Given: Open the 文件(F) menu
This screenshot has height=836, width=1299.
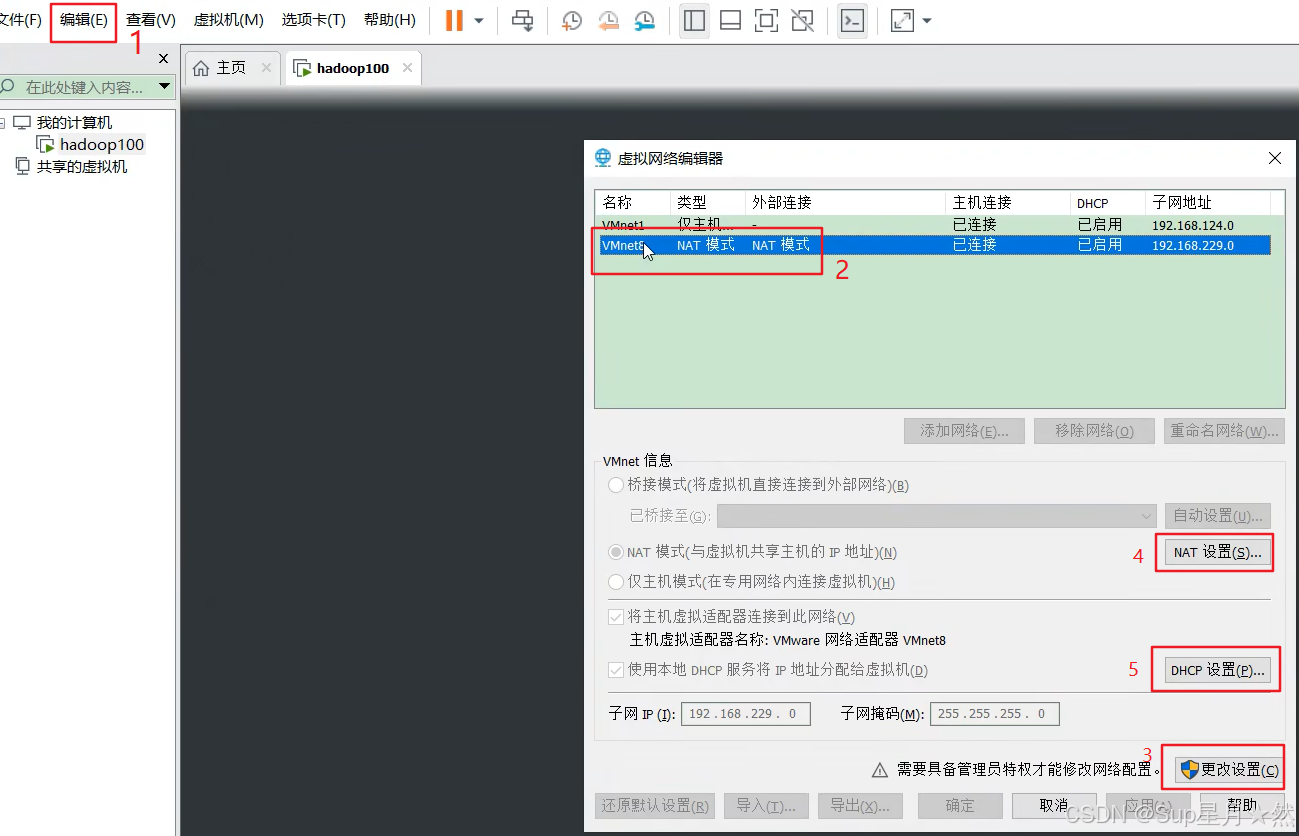Looking at the screenshot, I should click(x=21, y=20).
